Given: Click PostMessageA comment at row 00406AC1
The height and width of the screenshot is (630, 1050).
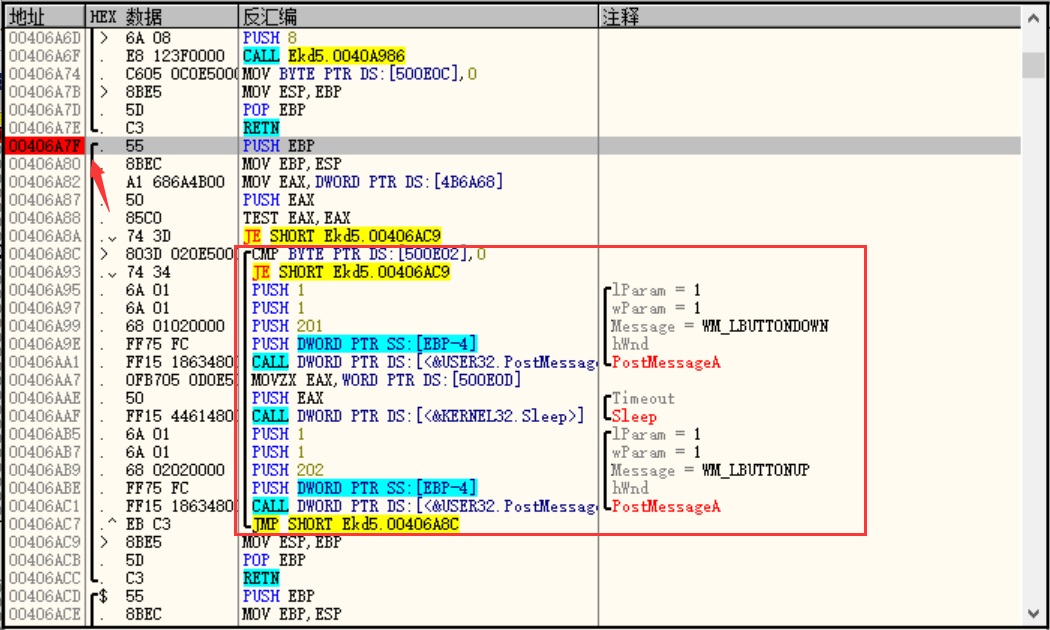Looking at the screenshot, I should tap(666, 507).
